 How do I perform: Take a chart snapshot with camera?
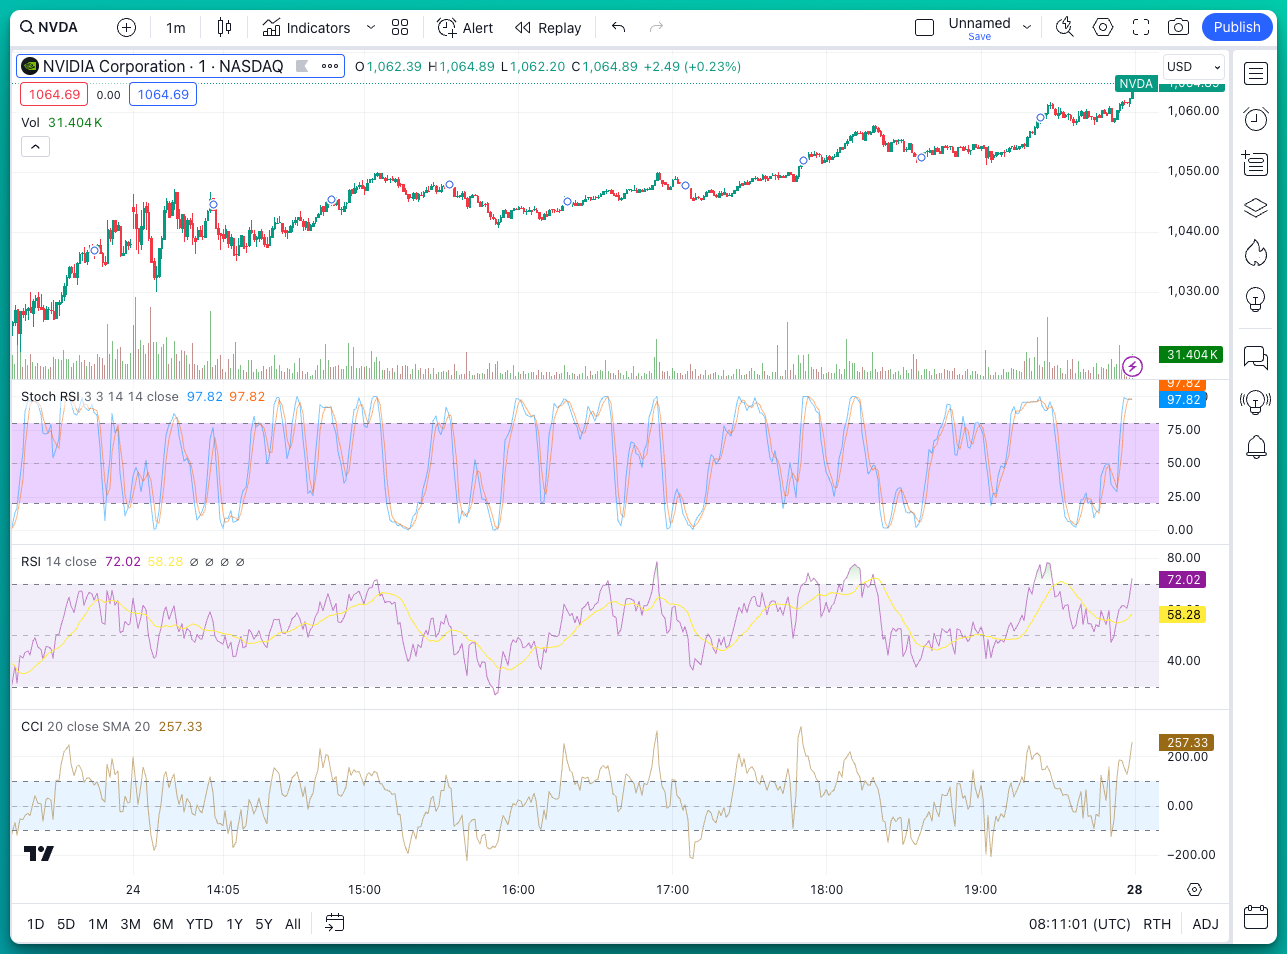[1179, 27]
